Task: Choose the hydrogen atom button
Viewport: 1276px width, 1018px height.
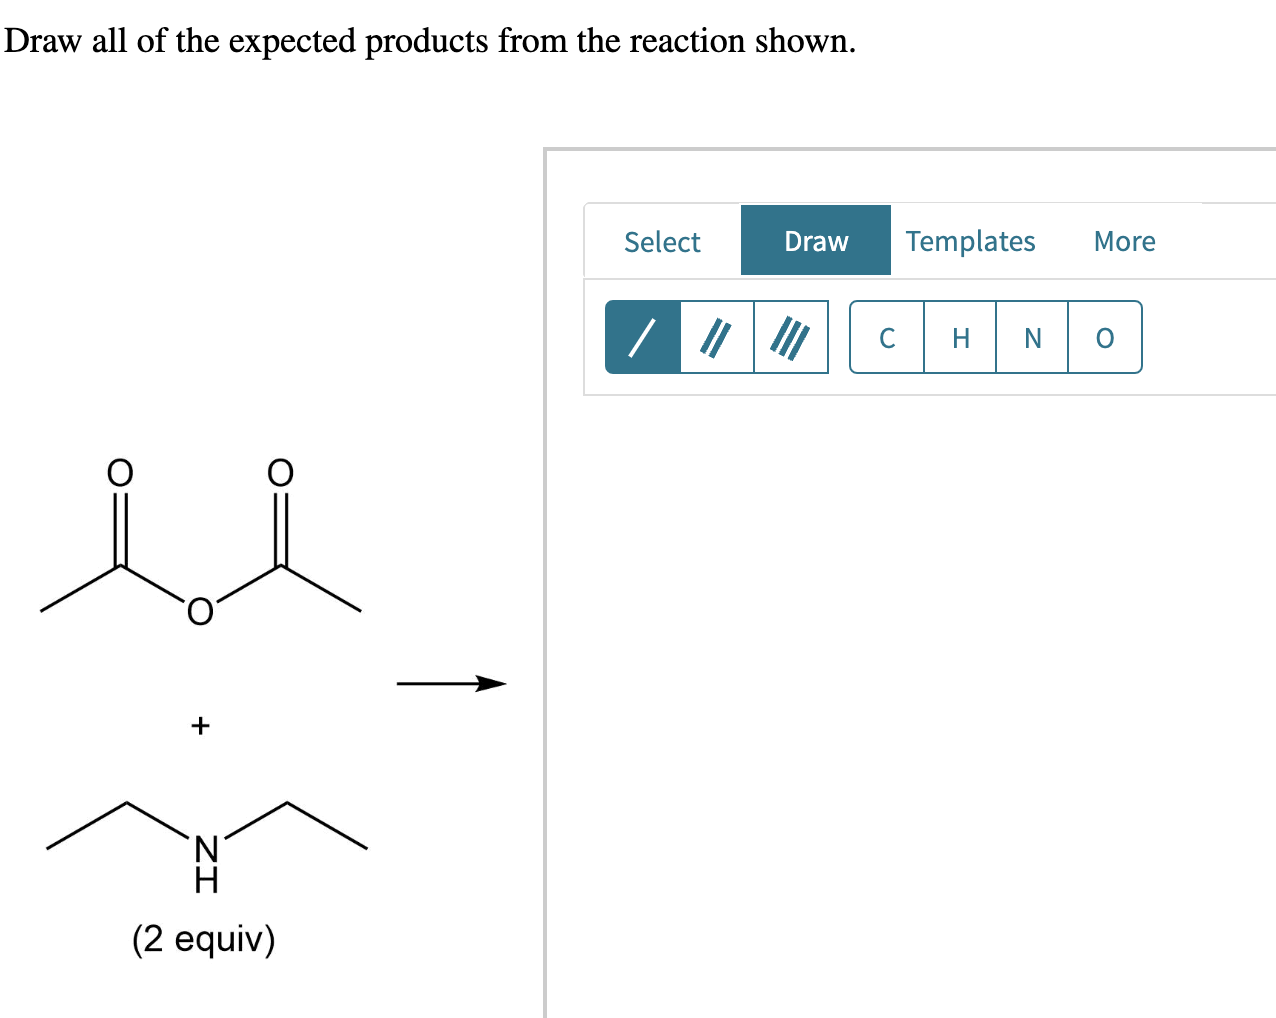Action: pos(960,337)
